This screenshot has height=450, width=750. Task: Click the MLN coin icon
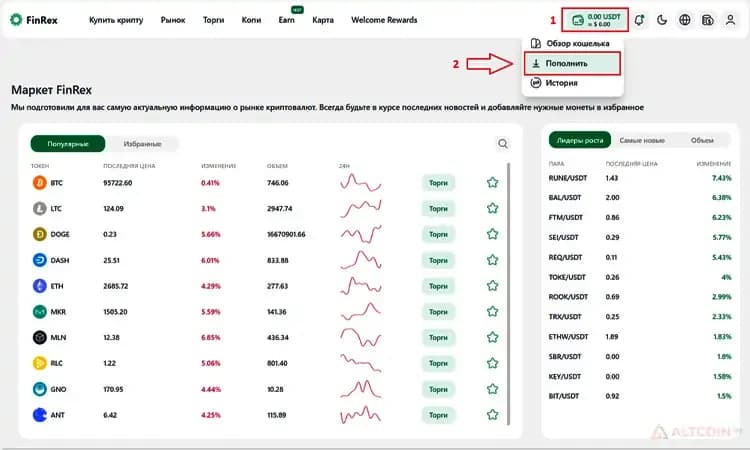pyautogui.click(x=39, y=338)
